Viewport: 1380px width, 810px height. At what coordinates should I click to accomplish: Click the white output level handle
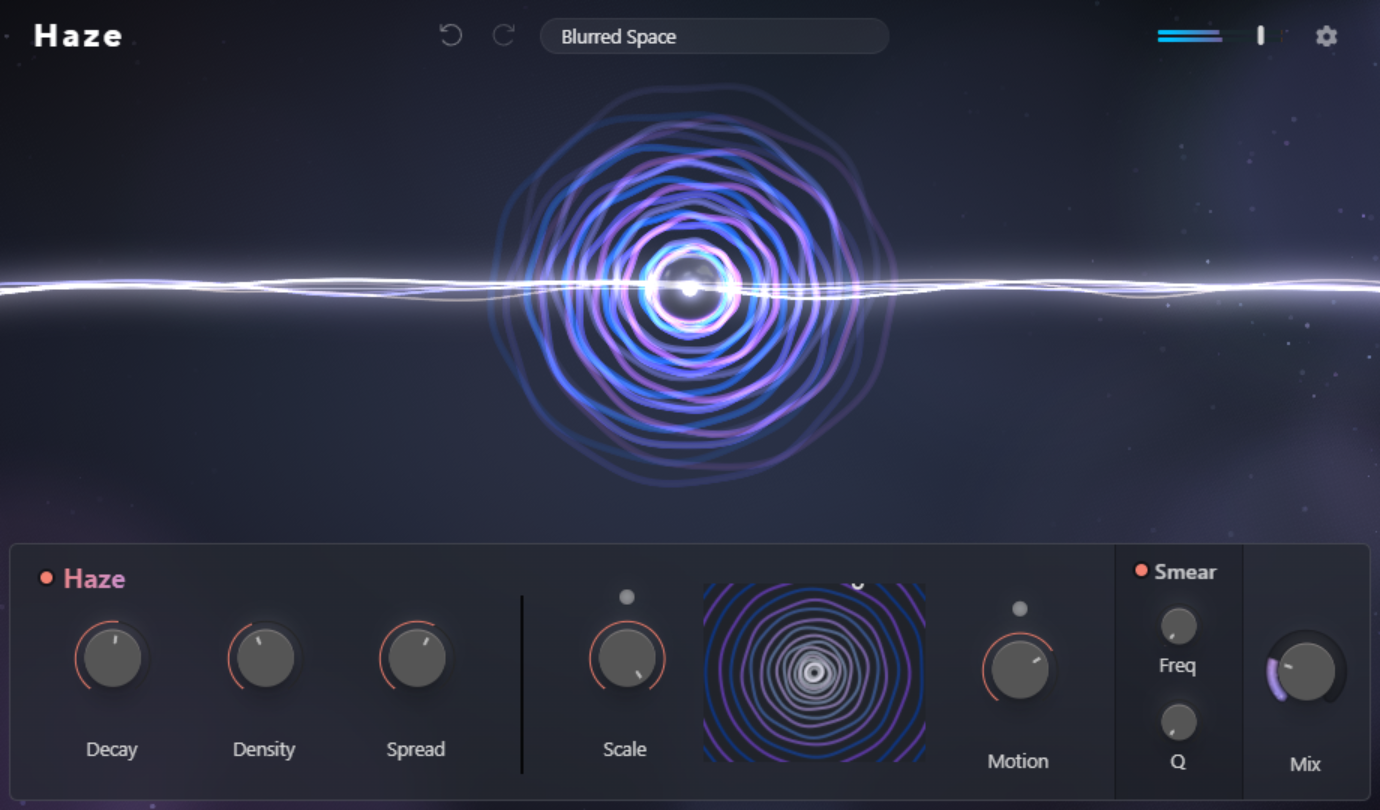point(1260,36)
